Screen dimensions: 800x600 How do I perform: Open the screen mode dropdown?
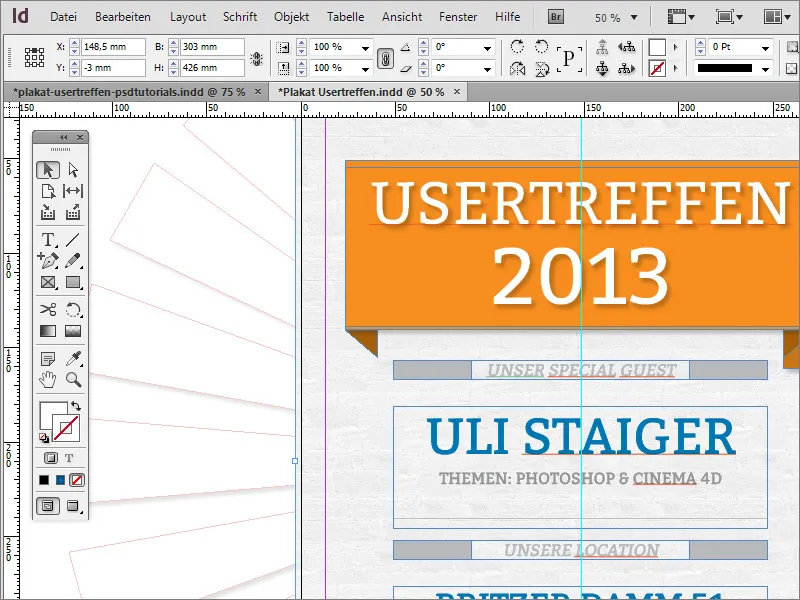(729, 17)
